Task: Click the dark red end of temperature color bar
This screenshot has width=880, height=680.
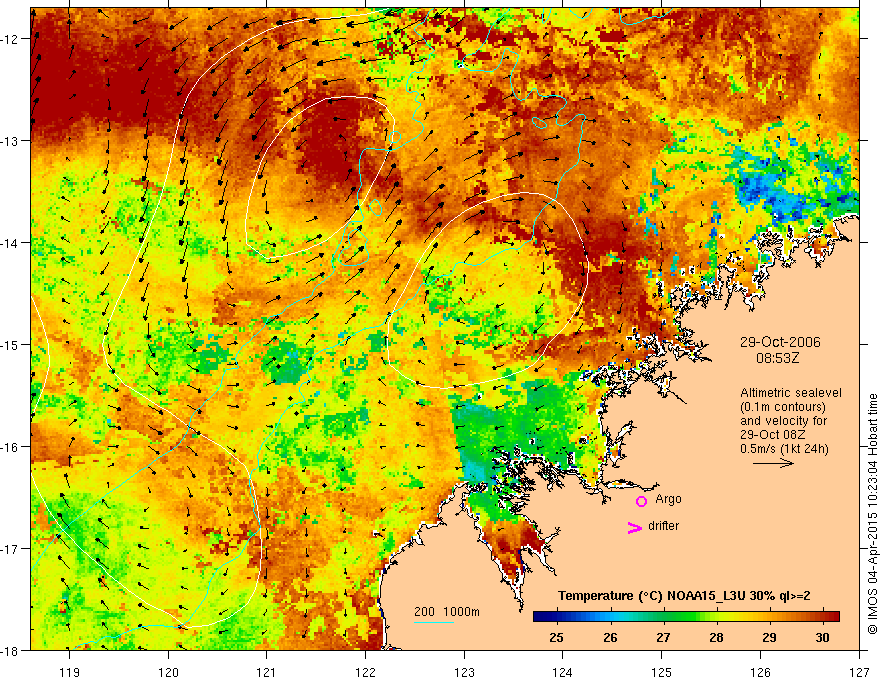Action: [834, 617]
